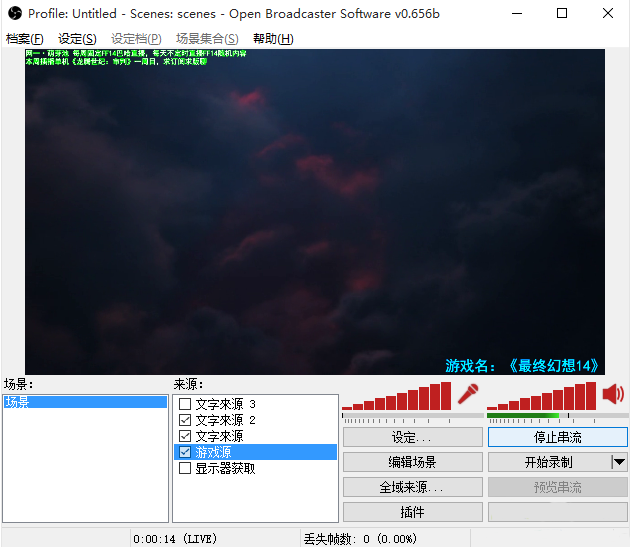Open the 帮助(H) menu

pyautogui.click(x=273, y=39)
